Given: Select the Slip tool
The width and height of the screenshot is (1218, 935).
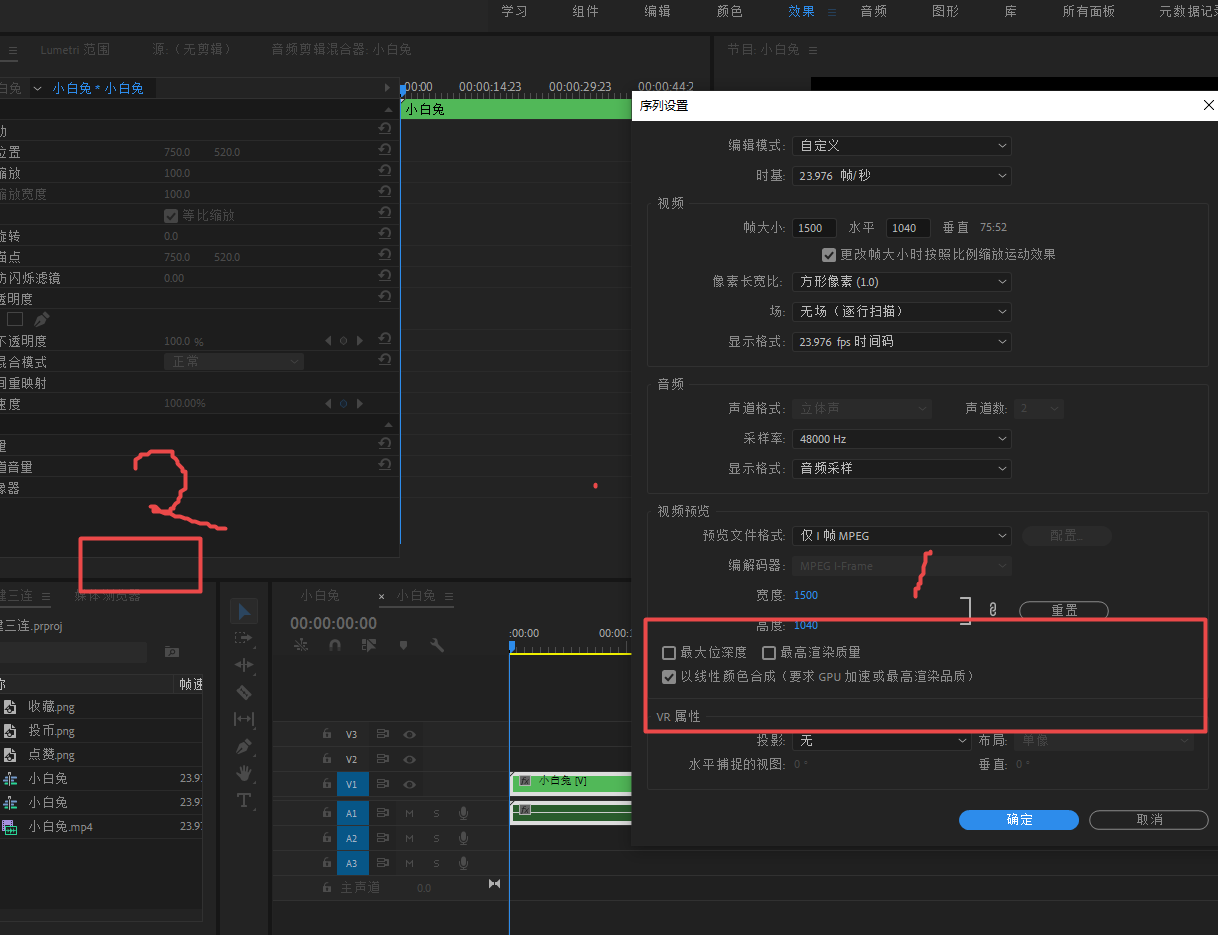Looking at the screenshot, I should click(244, 719).
